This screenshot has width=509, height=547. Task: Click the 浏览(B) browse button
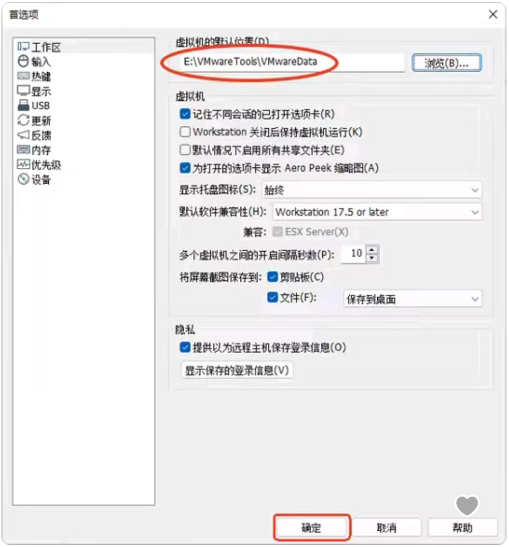447,63
